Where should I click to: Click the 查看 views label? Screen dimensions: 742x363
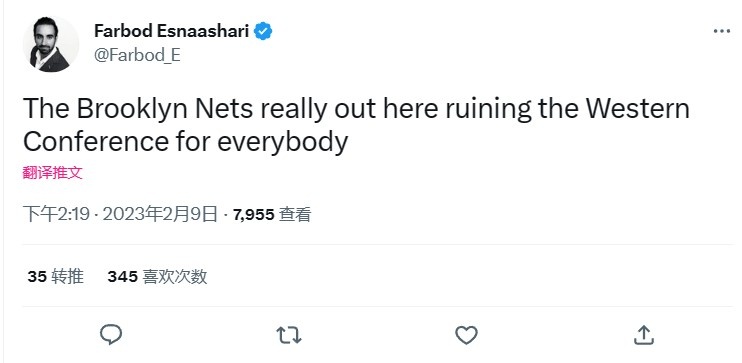(x=295, y=215)
